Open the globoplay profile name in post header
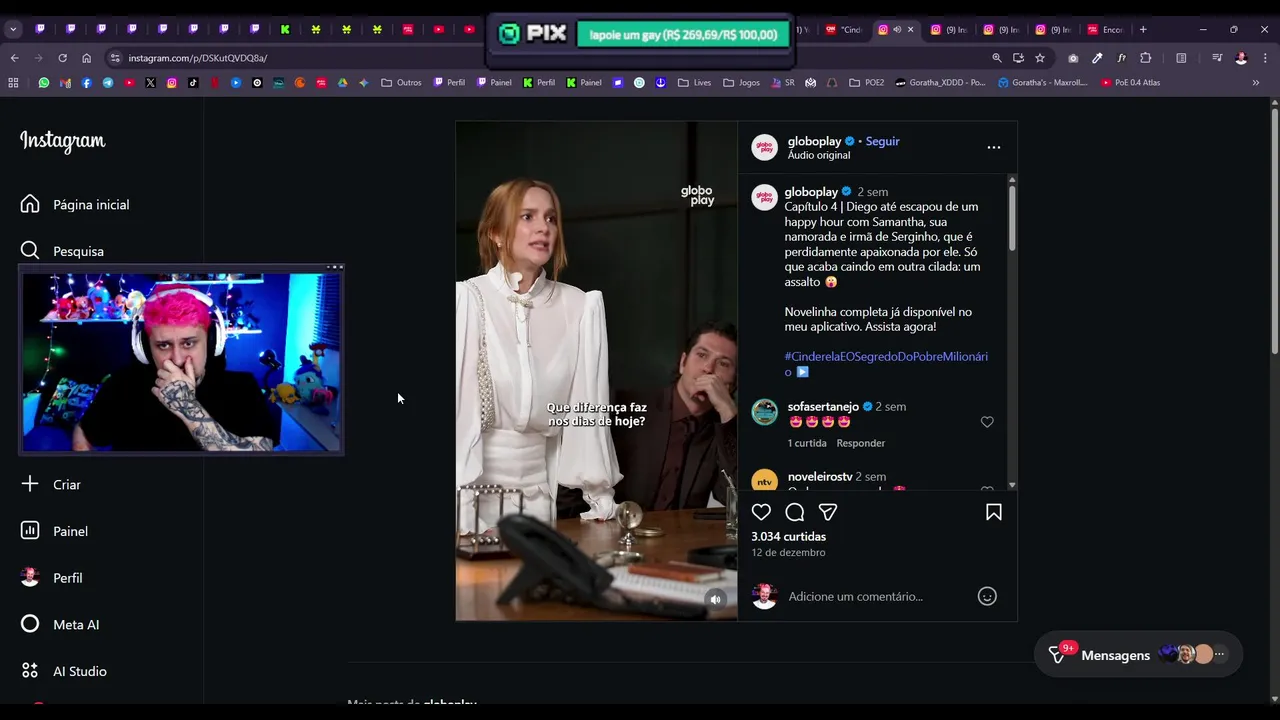This screenshot has width=1280, height=720. click(814, 141)
